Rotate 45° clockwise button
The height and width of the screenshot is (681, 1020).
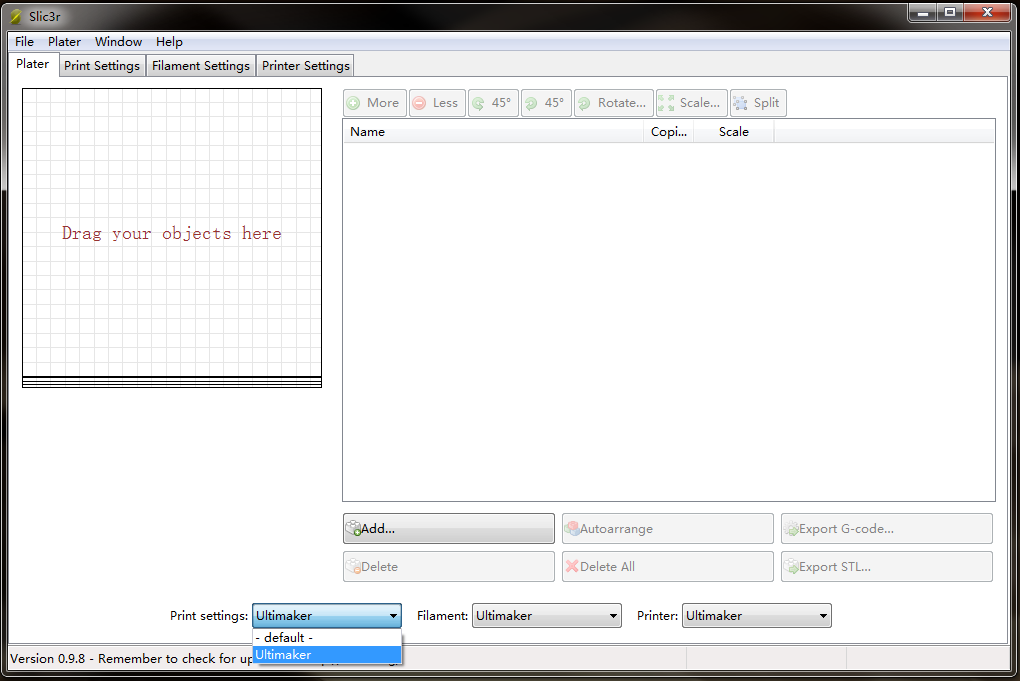click(x=546, y=103)
